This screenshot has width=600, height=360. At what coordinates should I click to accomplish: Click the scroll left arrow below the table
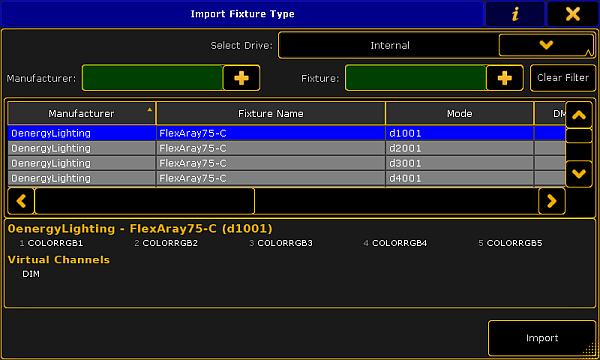[21, 201]
